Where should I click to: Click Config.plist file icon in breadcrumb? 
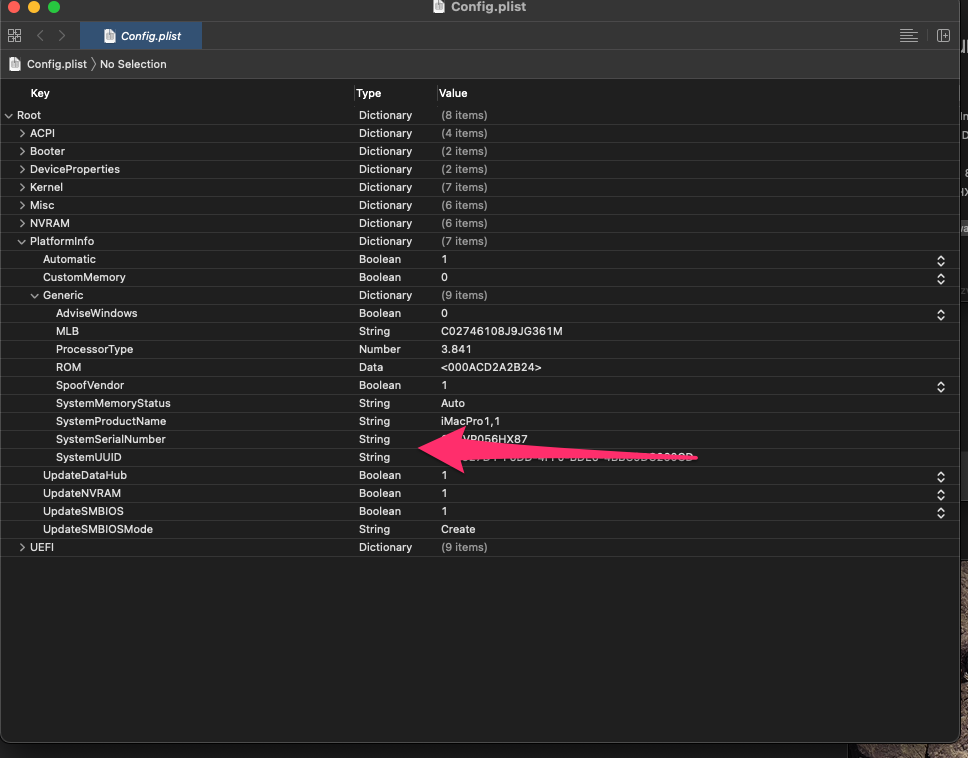tap(15, 64)
